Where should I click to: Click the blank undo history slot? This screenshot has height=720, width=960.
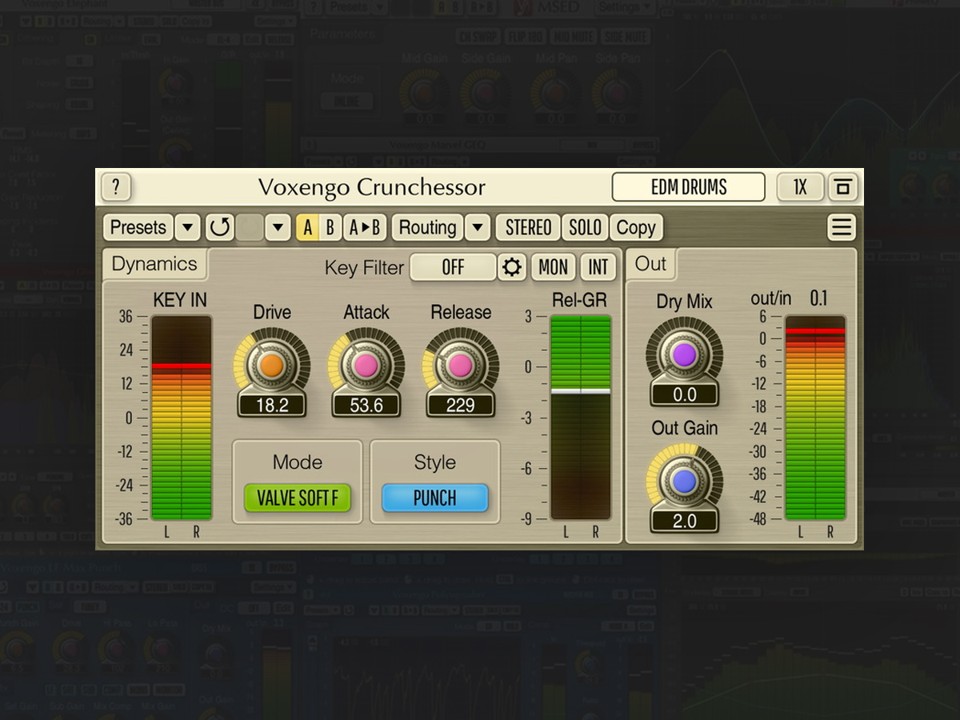(x=249, y=228)
